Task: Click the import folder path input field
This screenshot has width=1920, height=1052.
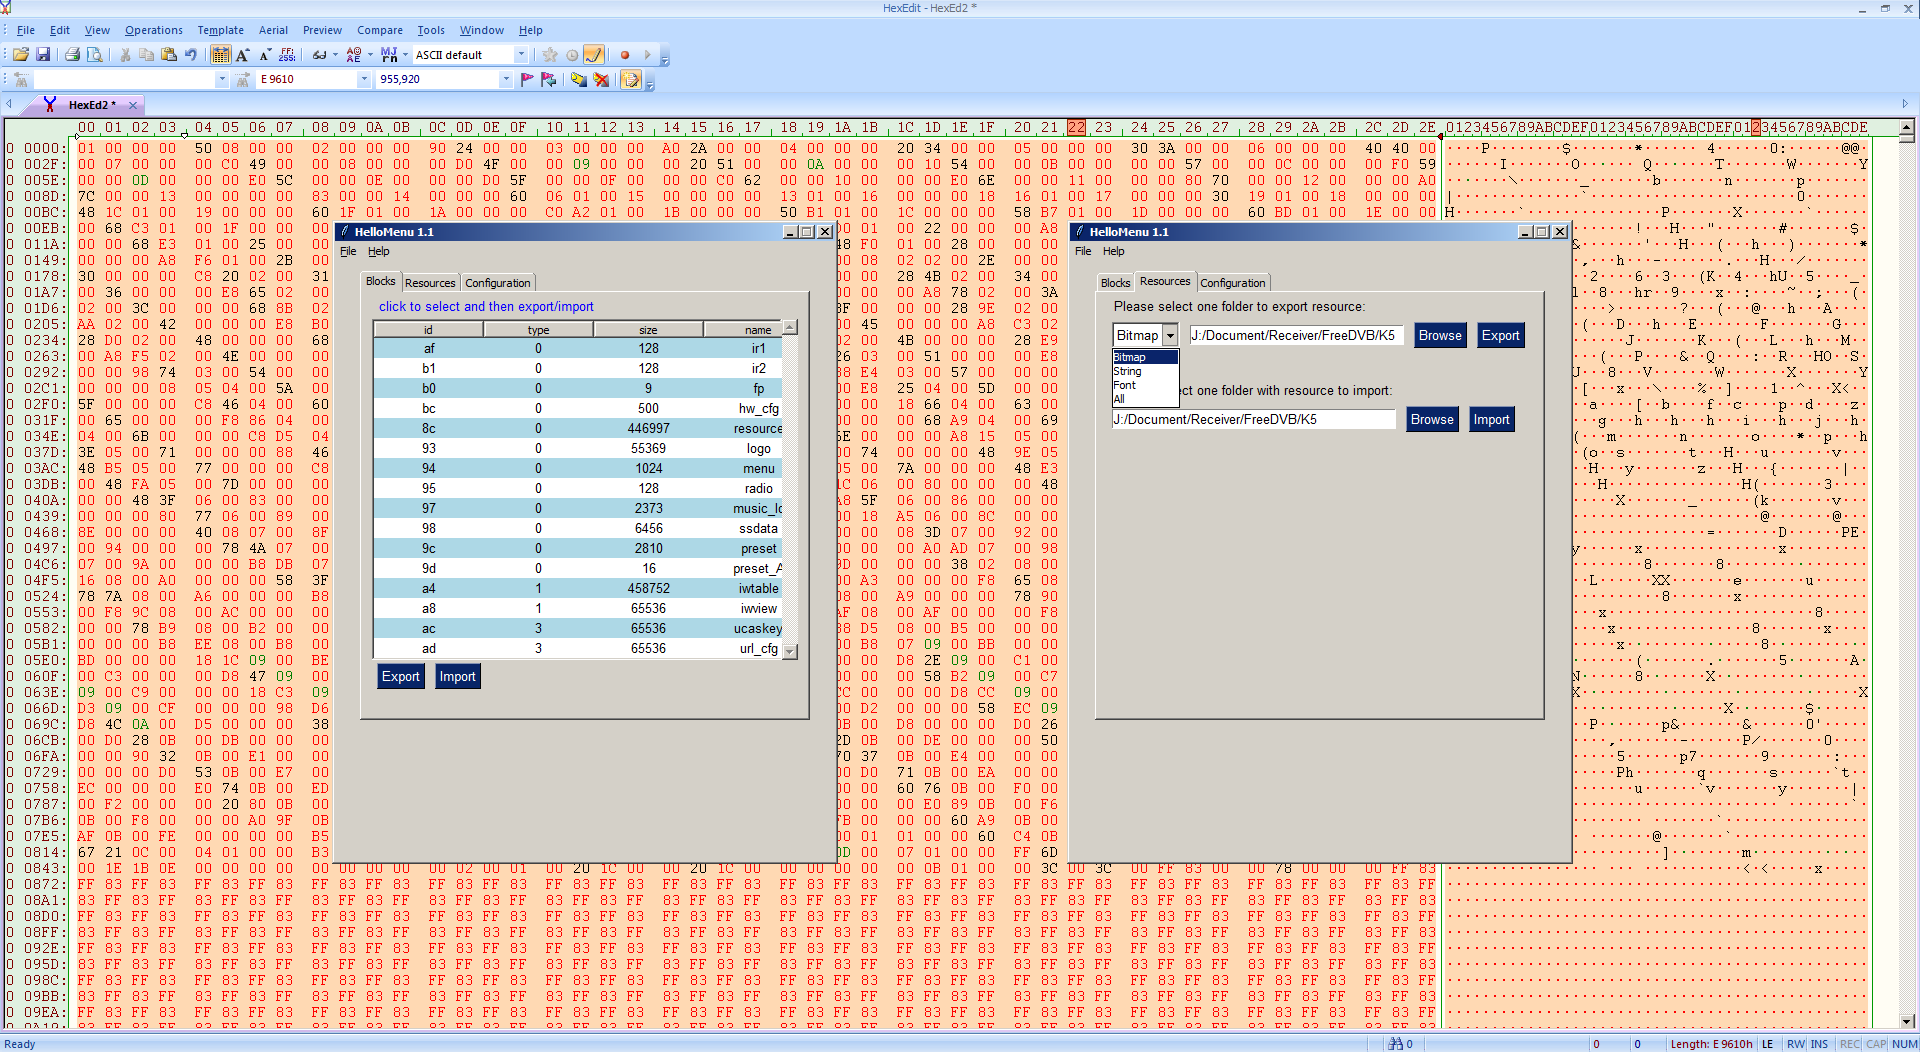Action: click(1254, 420)
